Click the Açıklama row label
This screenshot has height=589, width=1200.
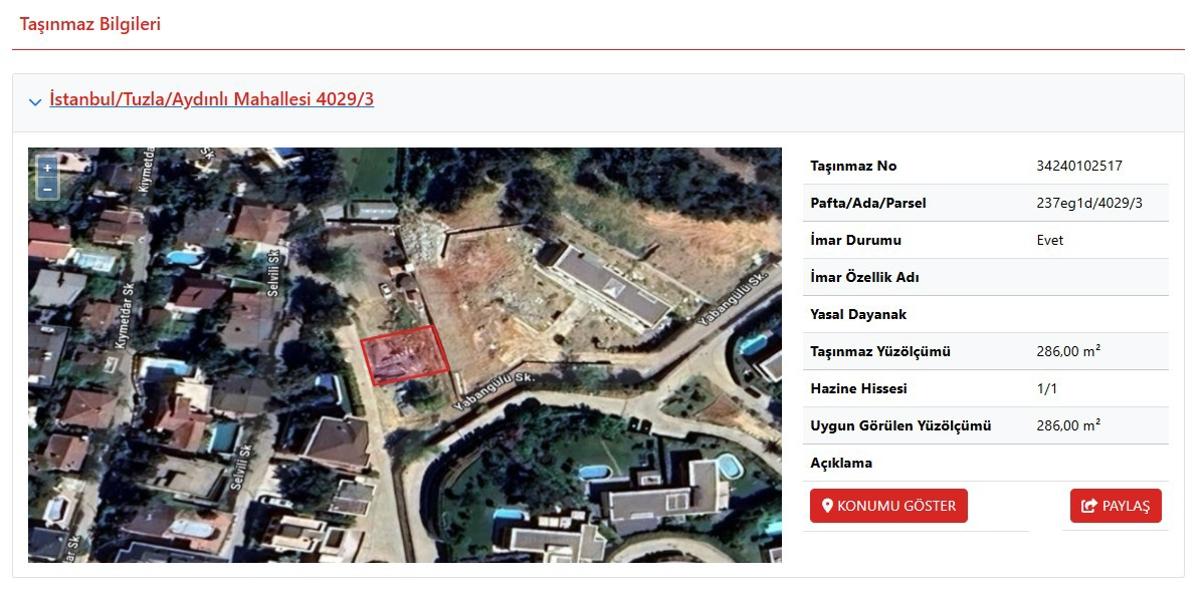[x=840, y=463]
